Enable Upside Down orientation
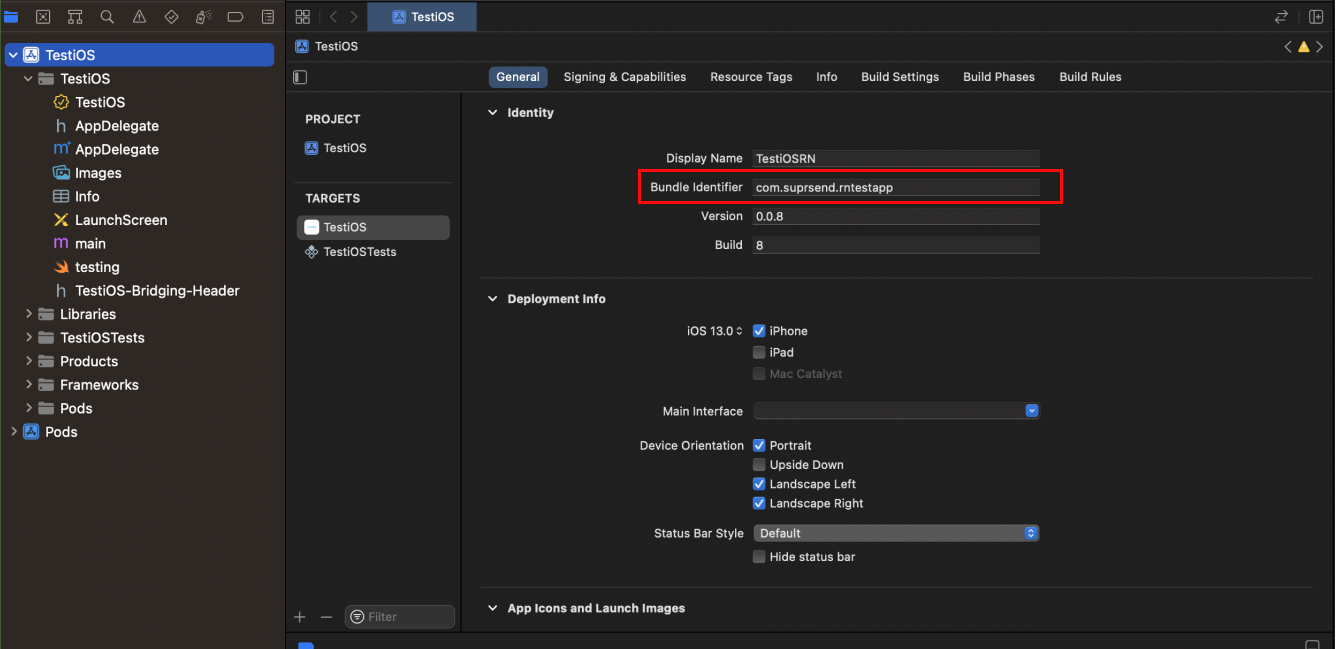This screenshot has width=1341, height=649. pyautogui.click(x=759, y=465)
